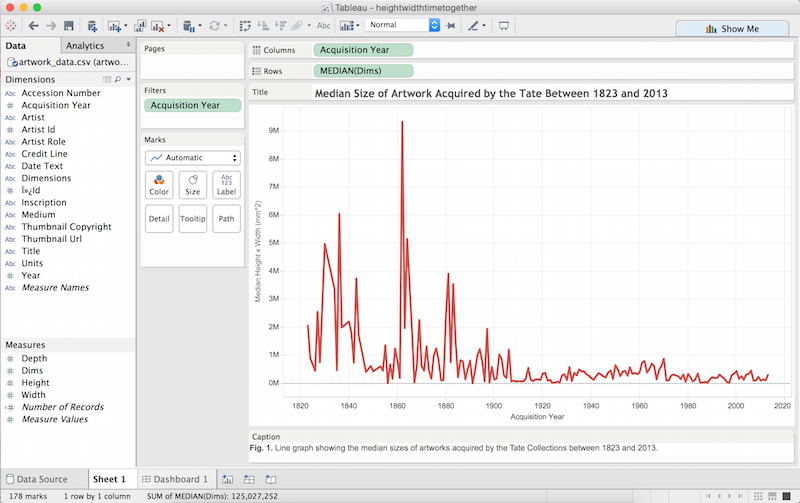The width and height of the screenshot is (800, 503).
Task: Open the Automatic mark type dropdown
Action: [193, 158]
